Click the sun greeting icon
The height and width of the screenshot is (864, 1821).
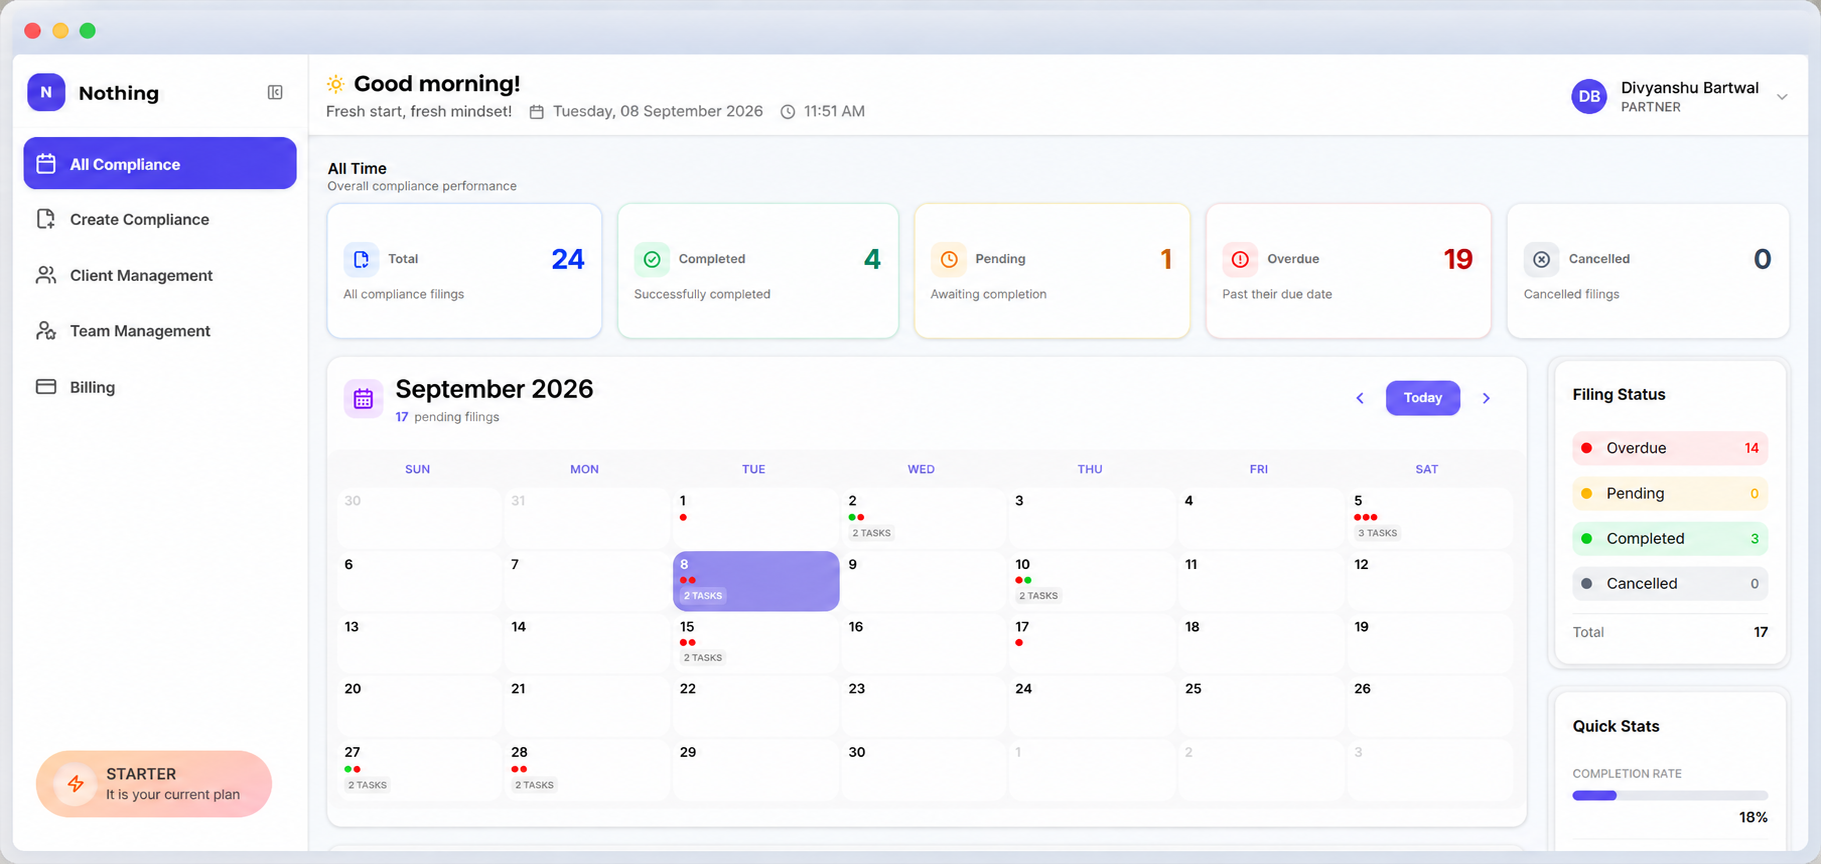336,84
